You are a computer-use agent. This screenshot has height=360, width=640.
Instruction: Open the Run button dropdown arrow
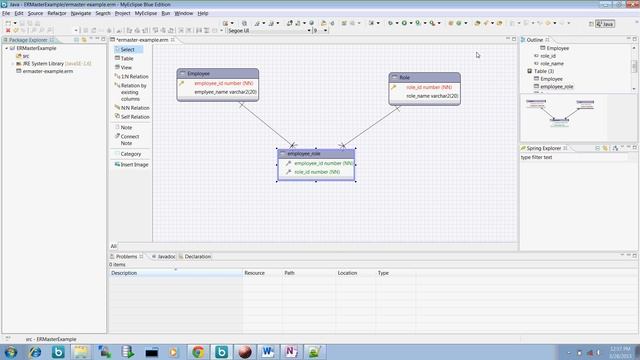pos(411,23)
